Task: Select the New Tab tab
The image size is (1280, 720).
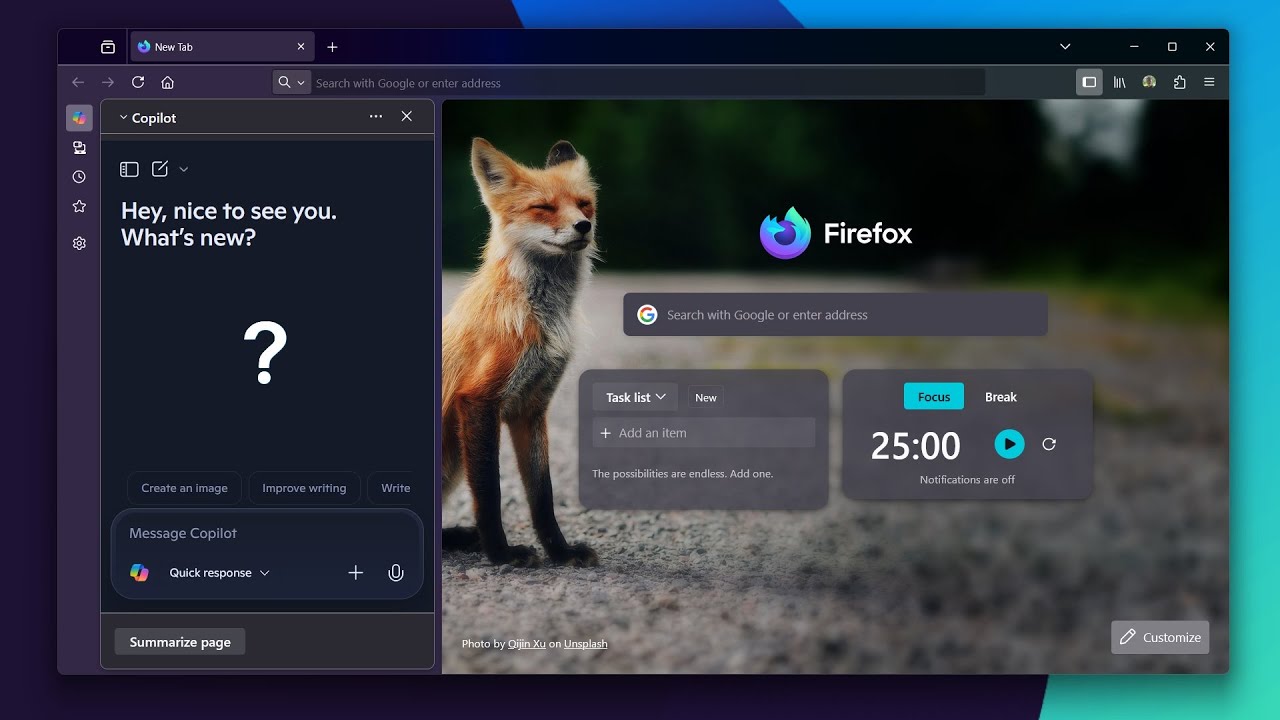Action: pos(222,47)
